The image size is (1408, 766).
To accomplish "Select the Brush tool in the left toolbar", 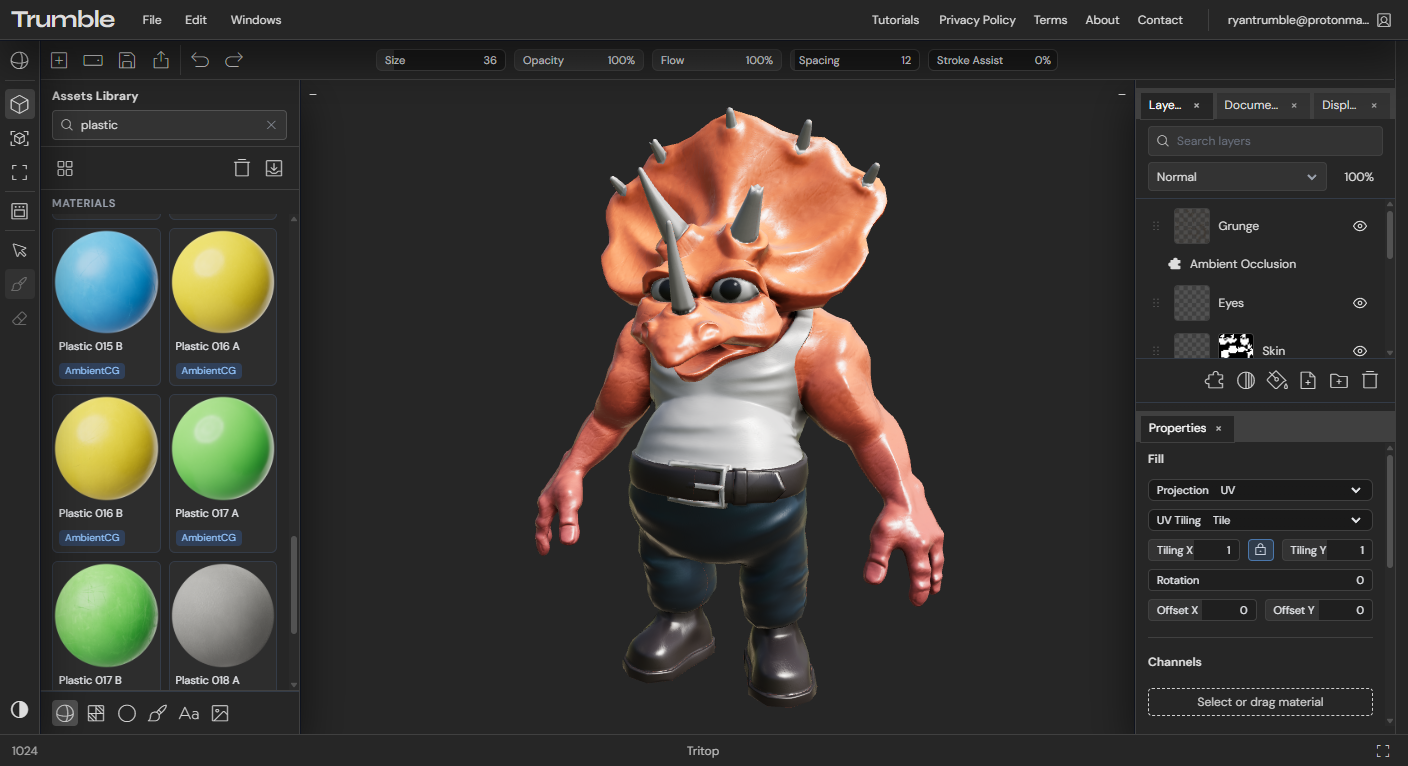I will [x=19, y=284].
